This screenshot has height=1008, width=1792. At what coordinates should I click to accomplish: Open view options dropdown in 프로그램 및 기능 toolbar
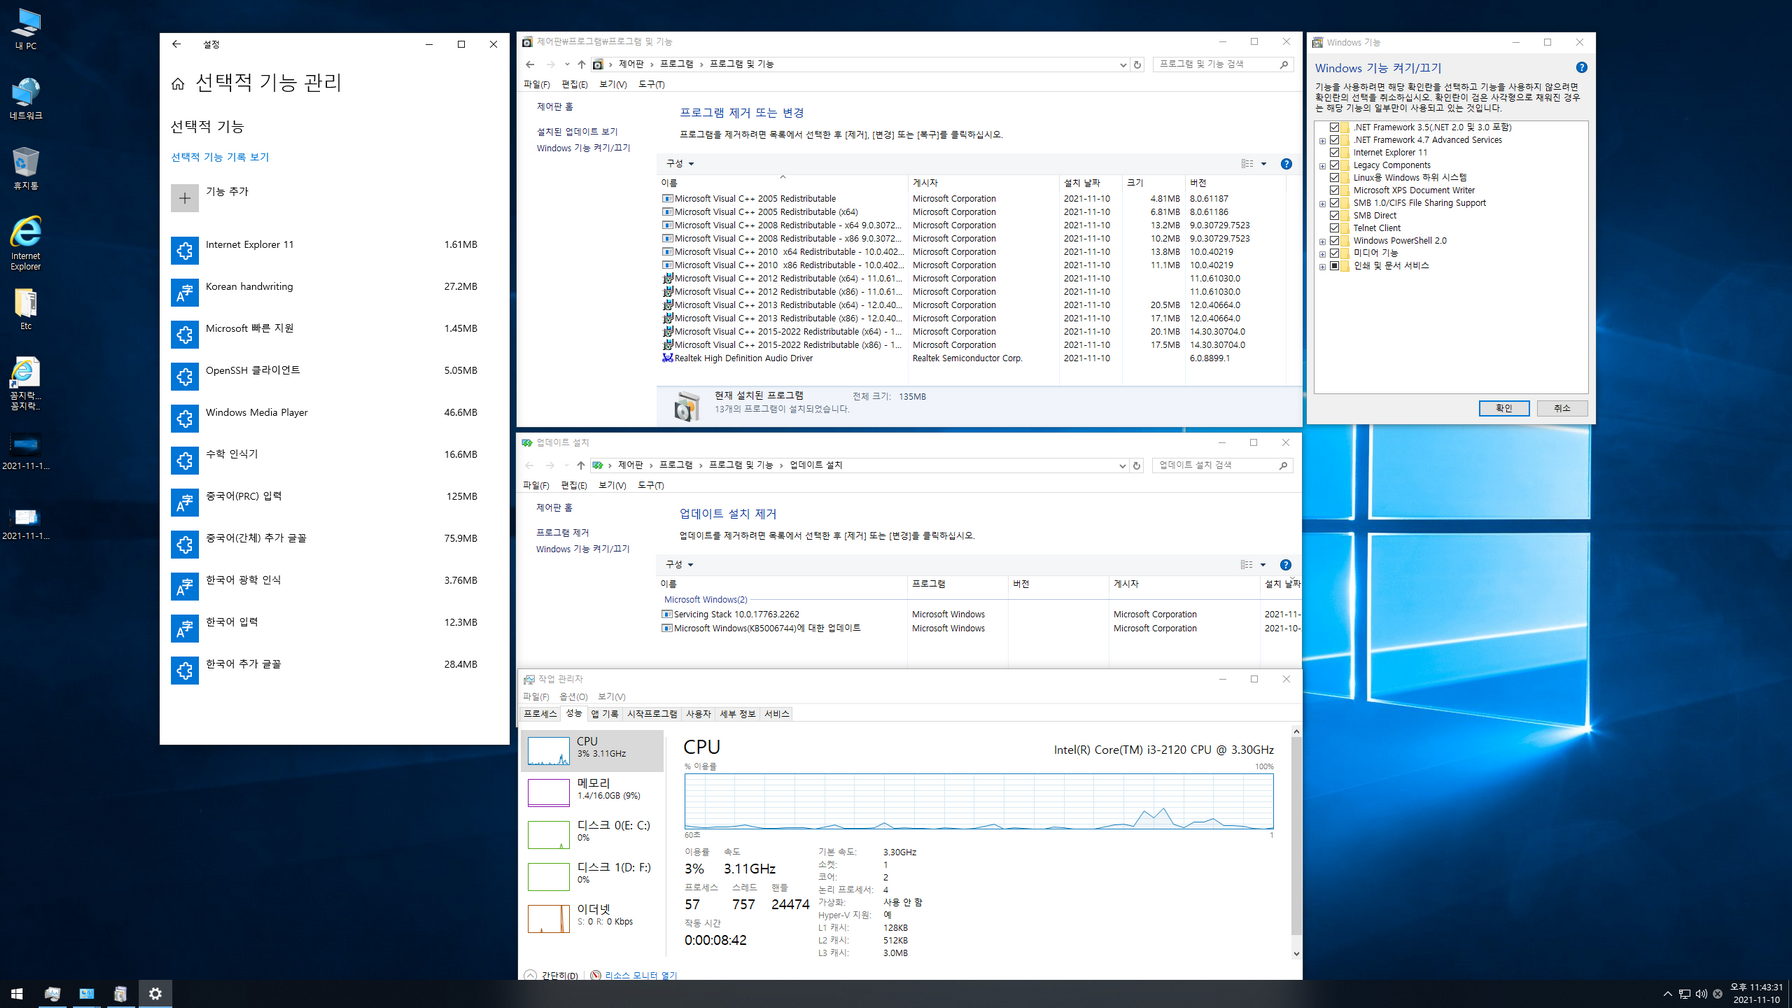click(x=1264, y=164)
